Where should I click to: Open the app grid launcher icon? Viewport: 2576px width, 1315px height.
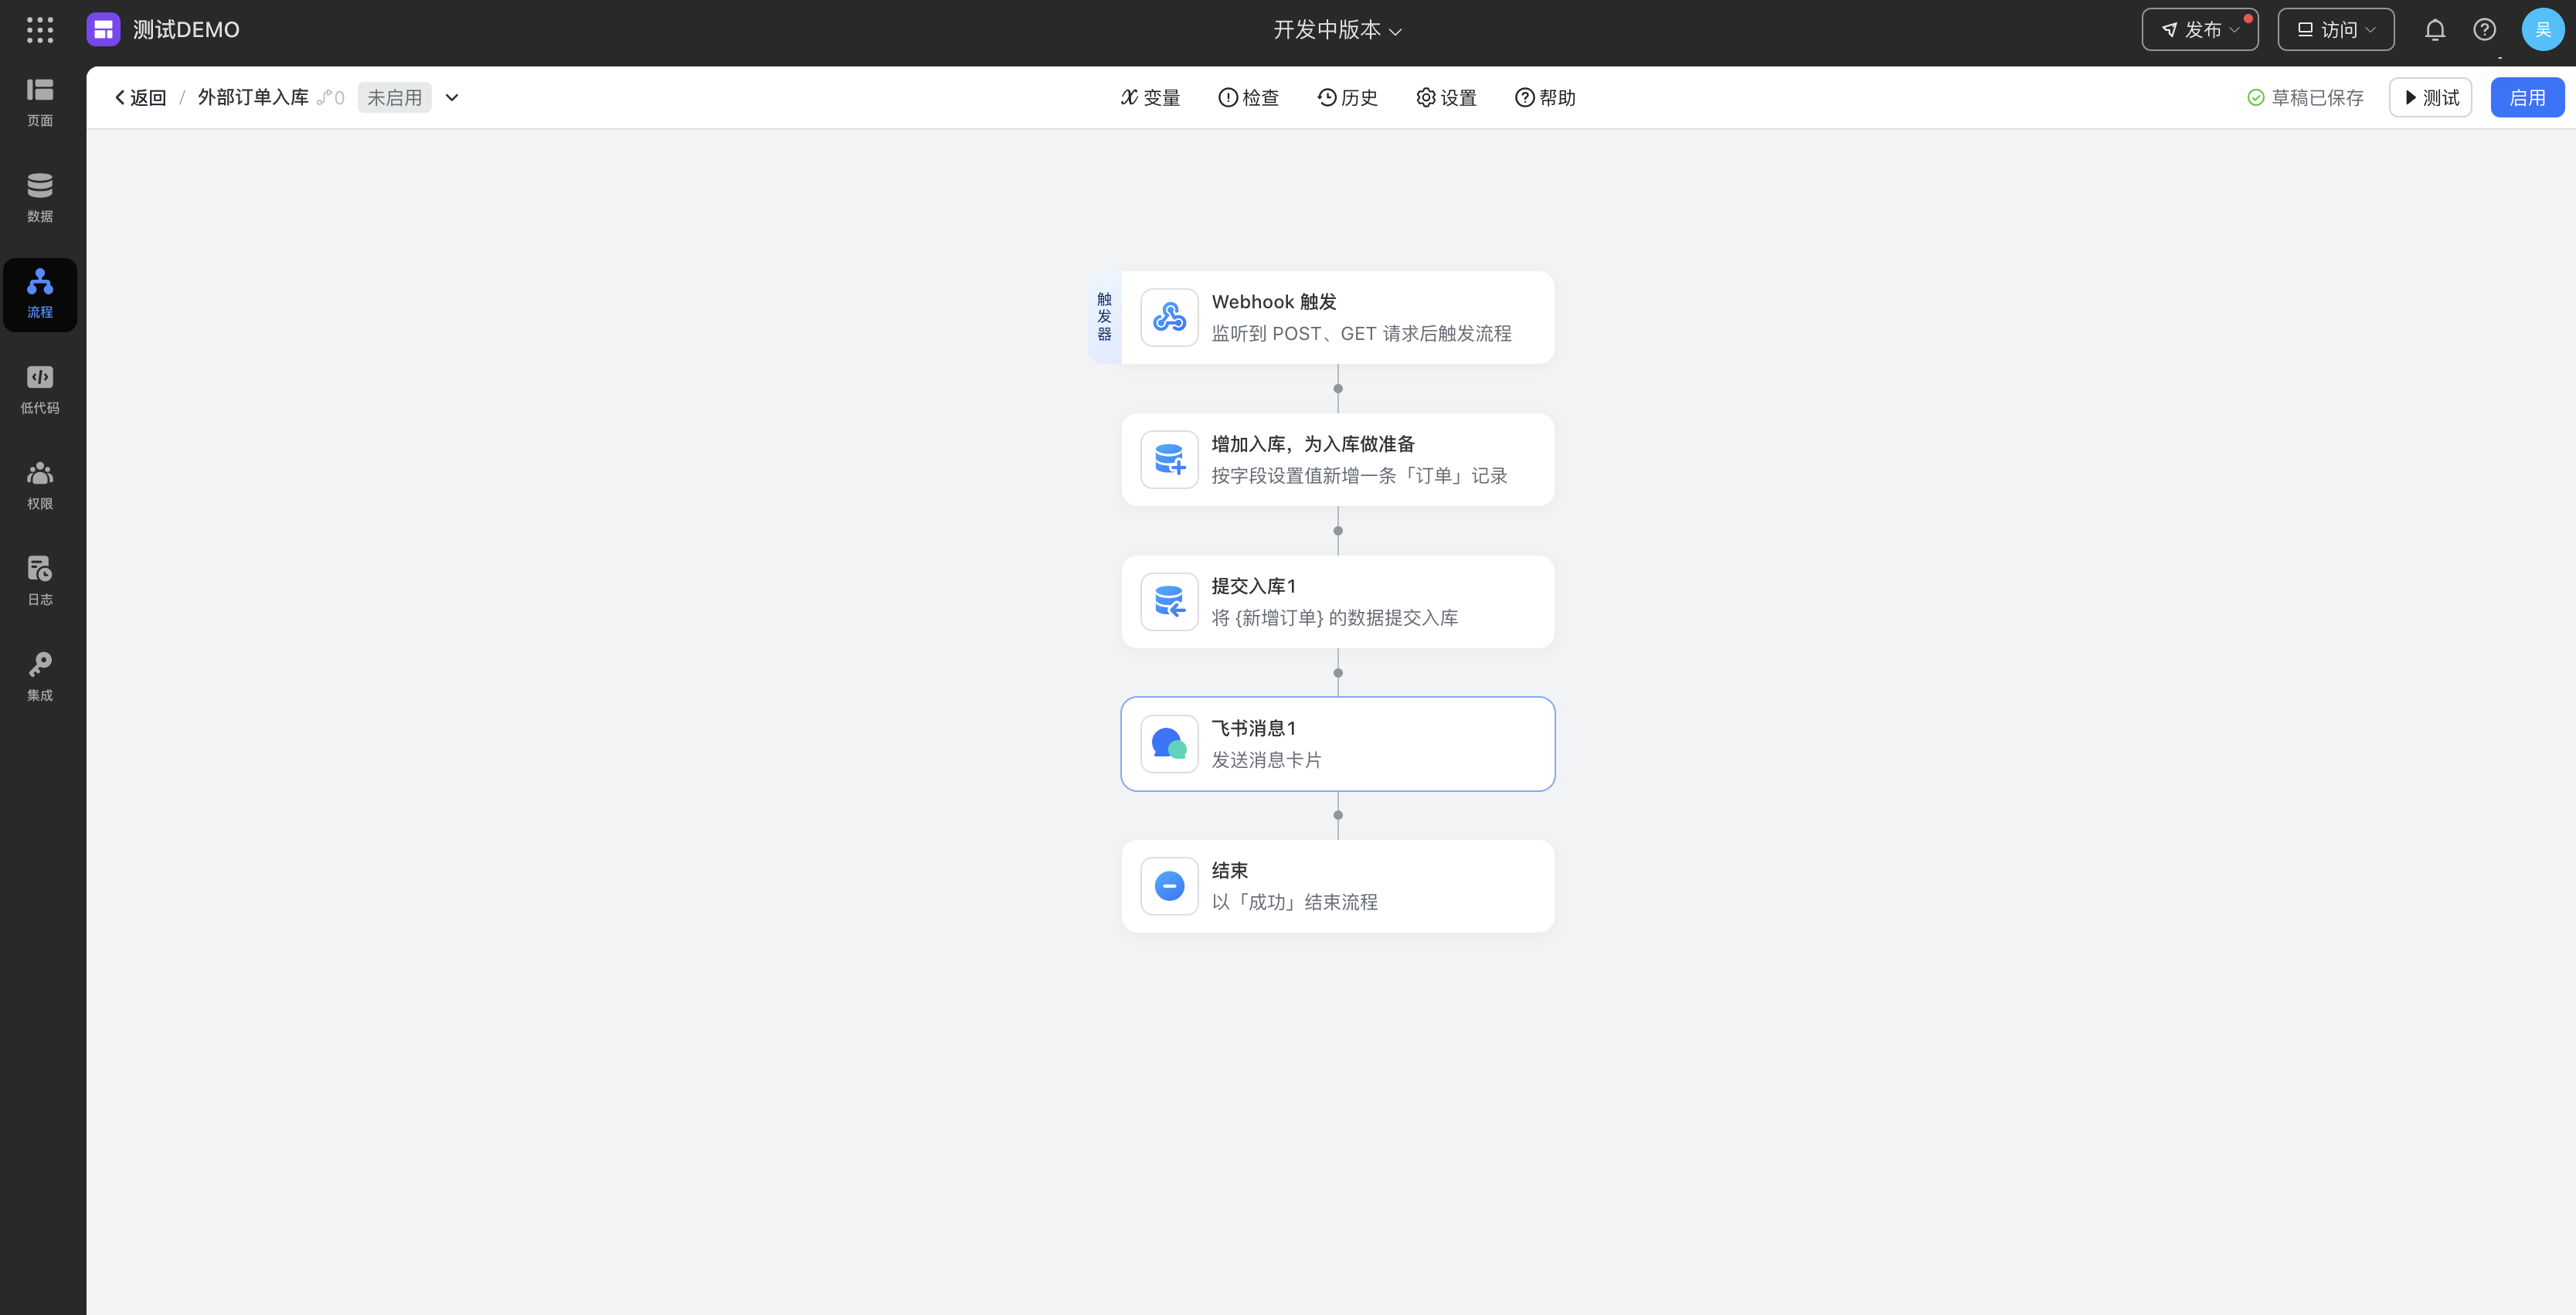click(x=40, y=30)
